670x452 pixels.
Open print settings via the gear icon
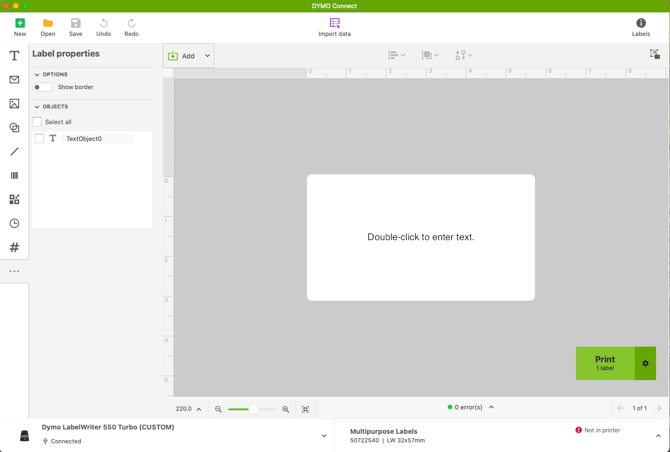pyautogui.click(x=645, y=363)
